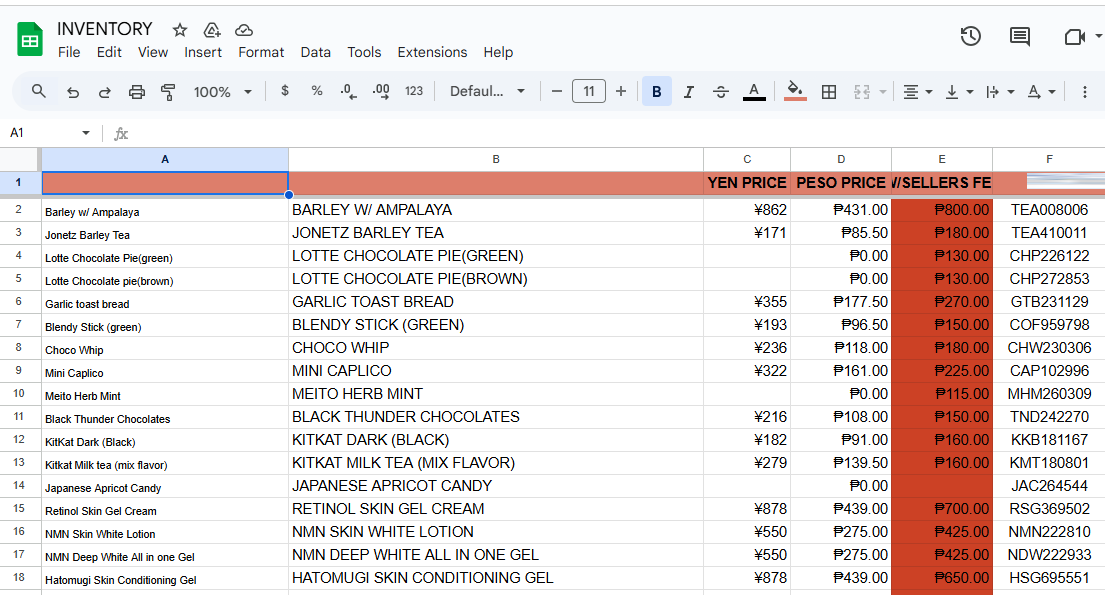The width and height of the screenshot is (1105, 595).
Task: Open more number formats 123
Action: (414, 91)
